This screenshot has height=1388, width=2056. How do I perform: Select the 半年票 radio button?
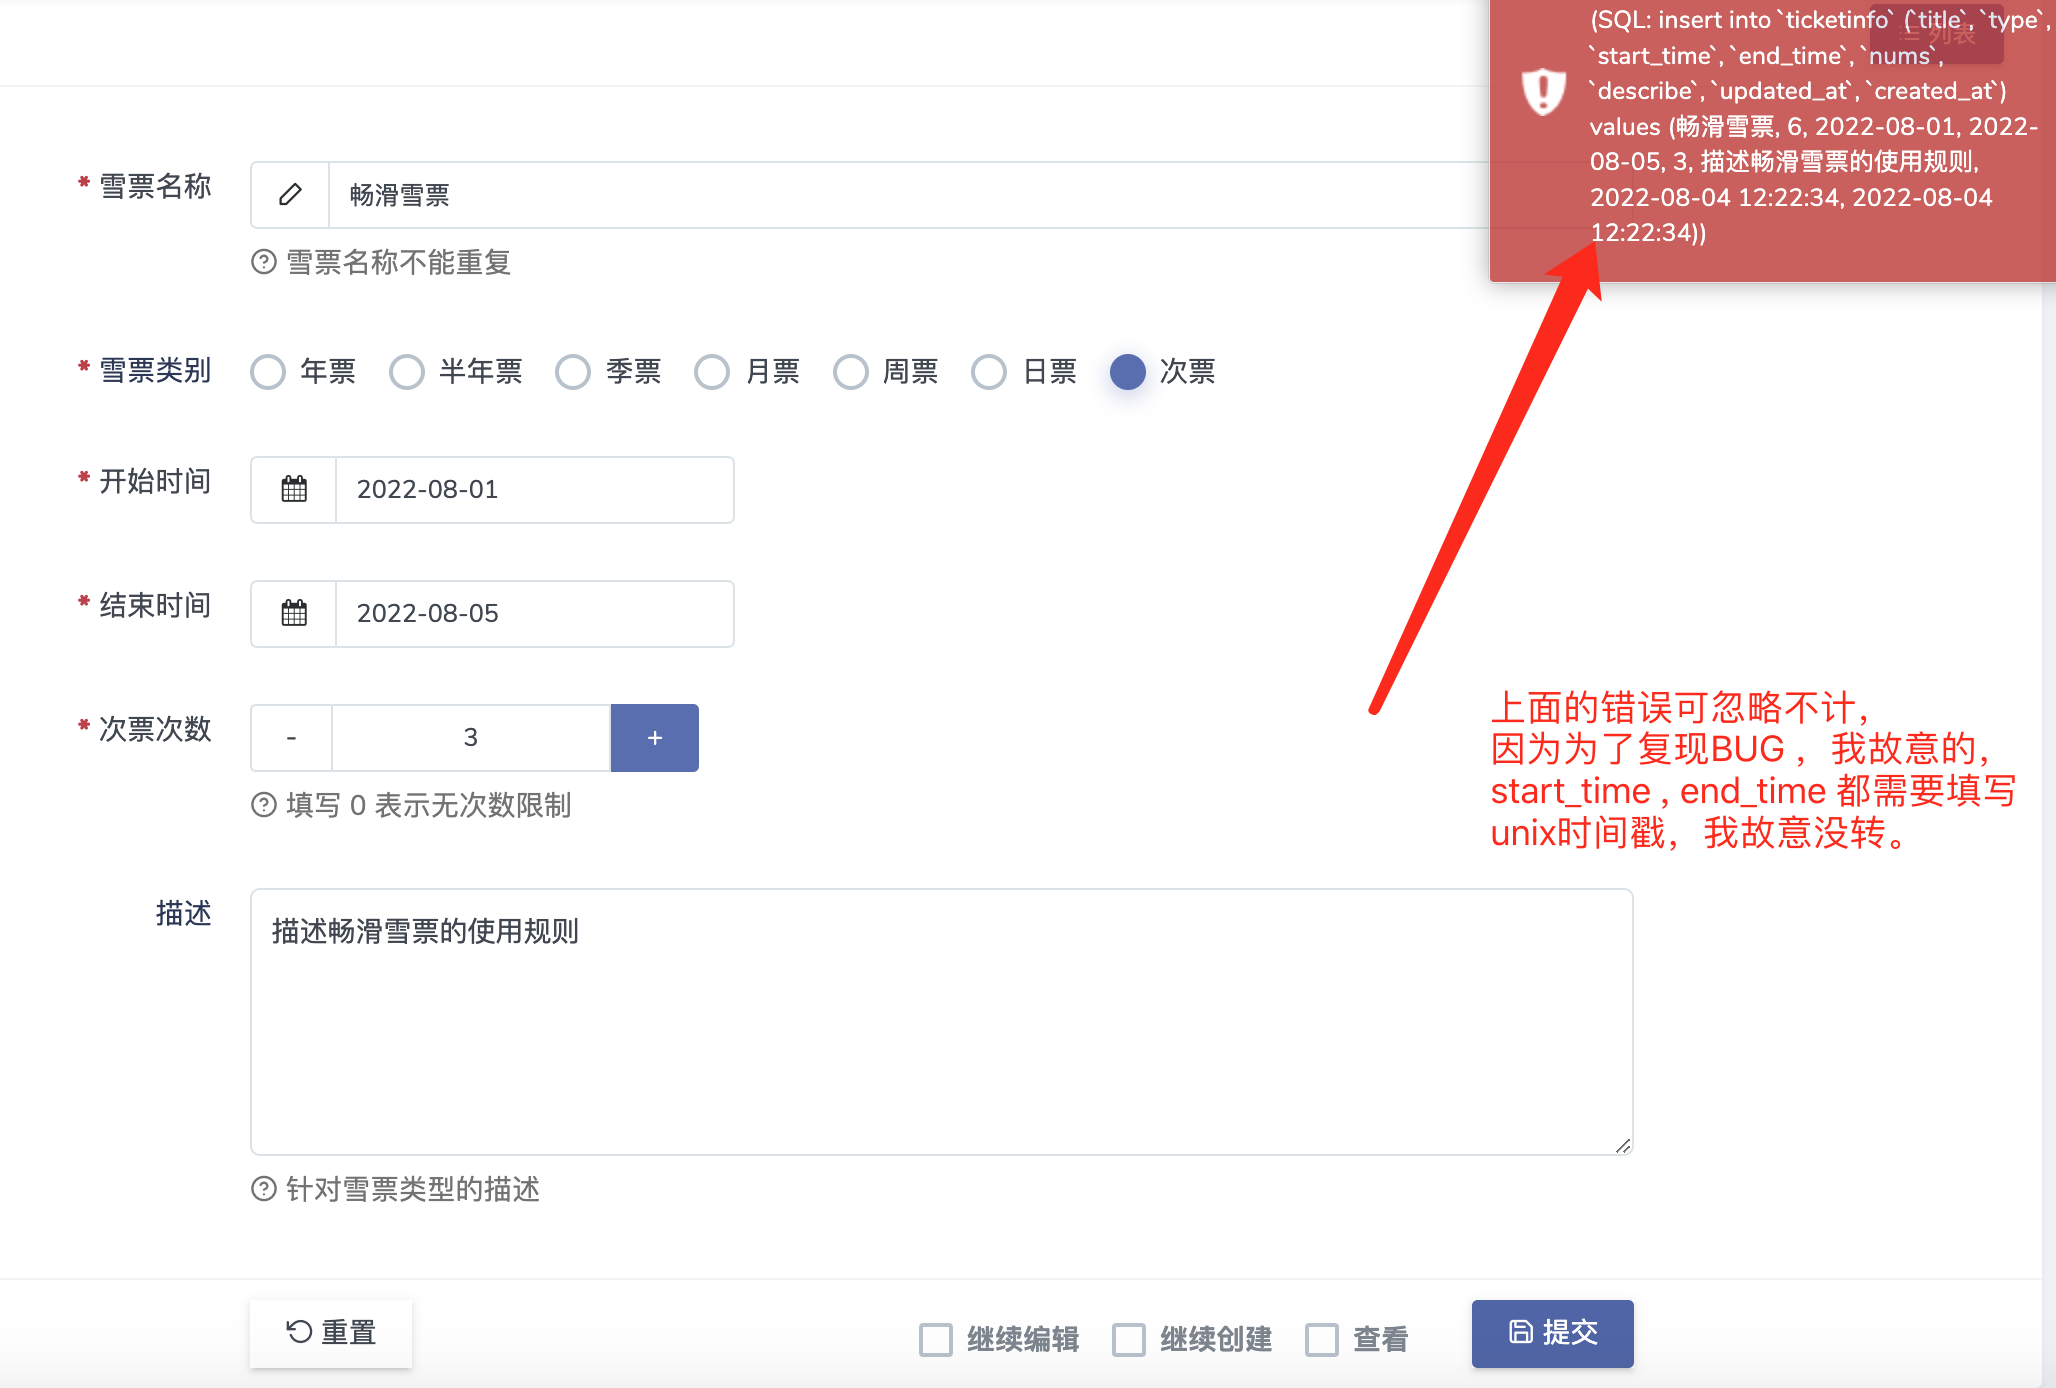(x=407, y=372)
